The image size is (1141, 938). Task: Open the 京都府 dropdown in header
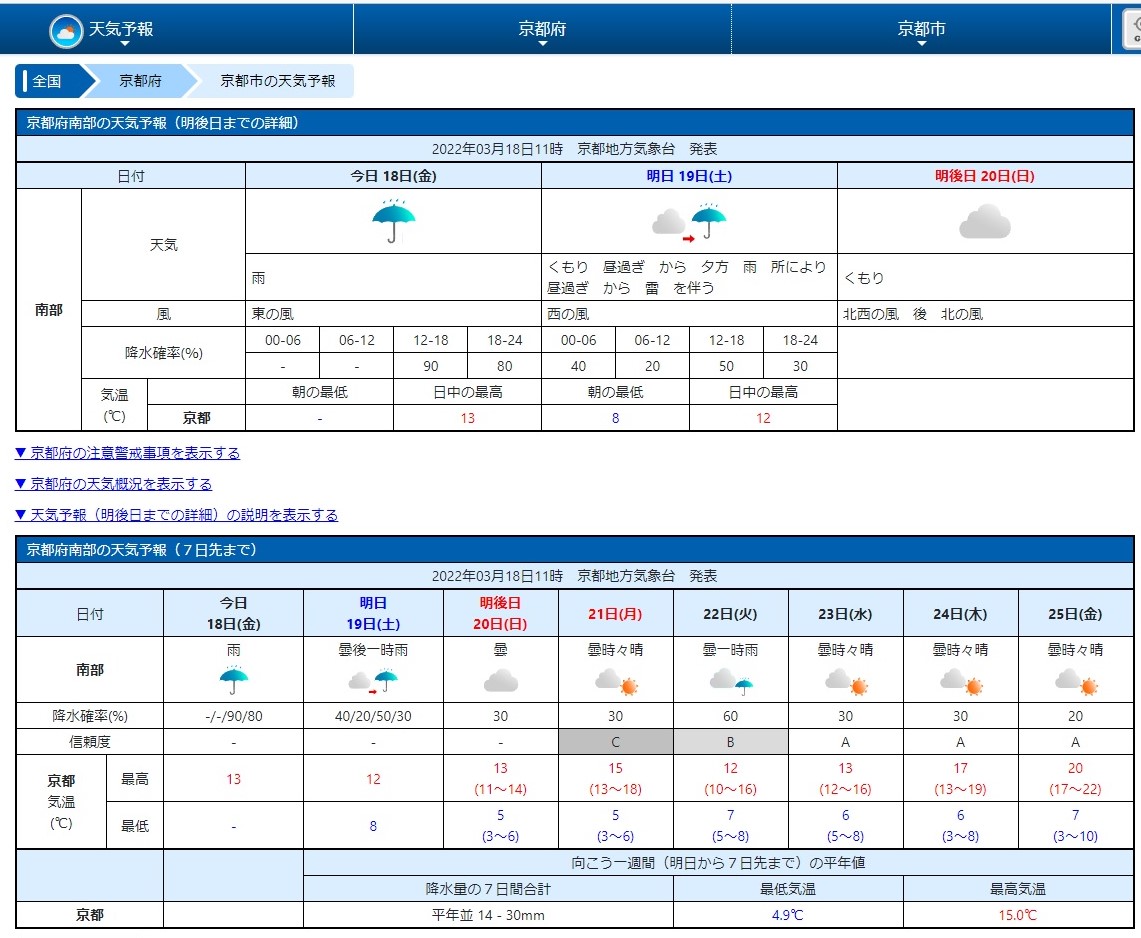pos(542,29)
